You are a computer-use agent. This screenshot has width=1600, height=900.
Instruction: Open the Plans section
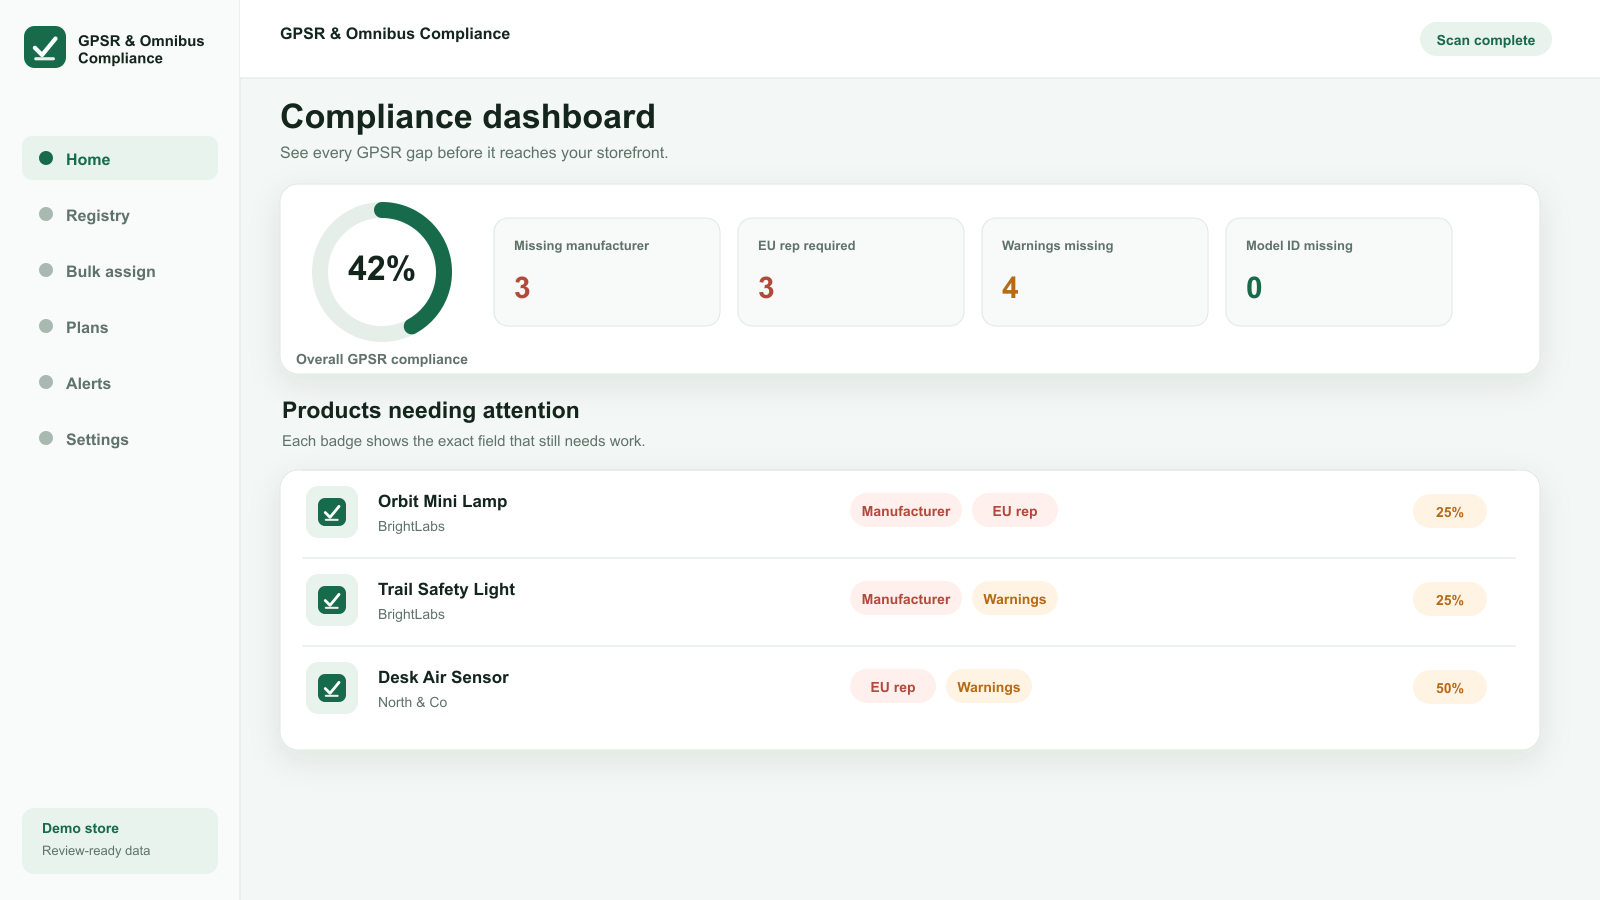click(x=120, y=326)
